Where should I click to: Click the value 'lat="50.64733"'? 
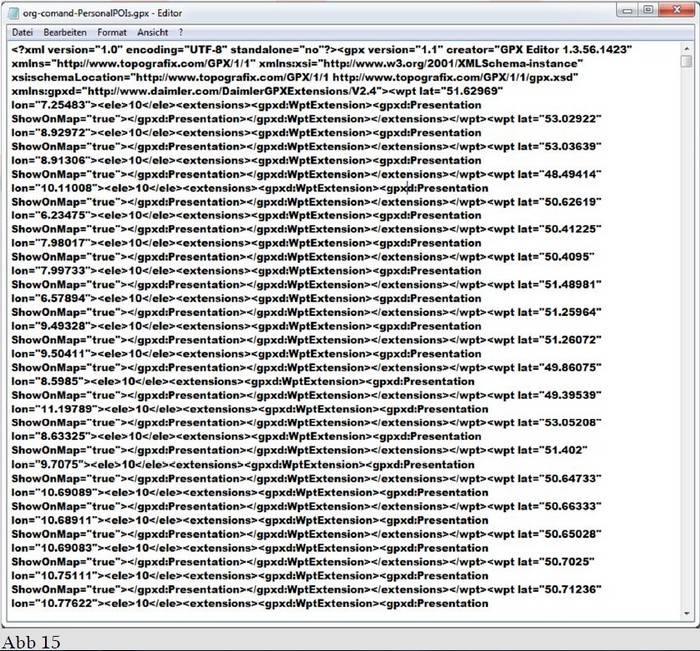click(559, 479)
